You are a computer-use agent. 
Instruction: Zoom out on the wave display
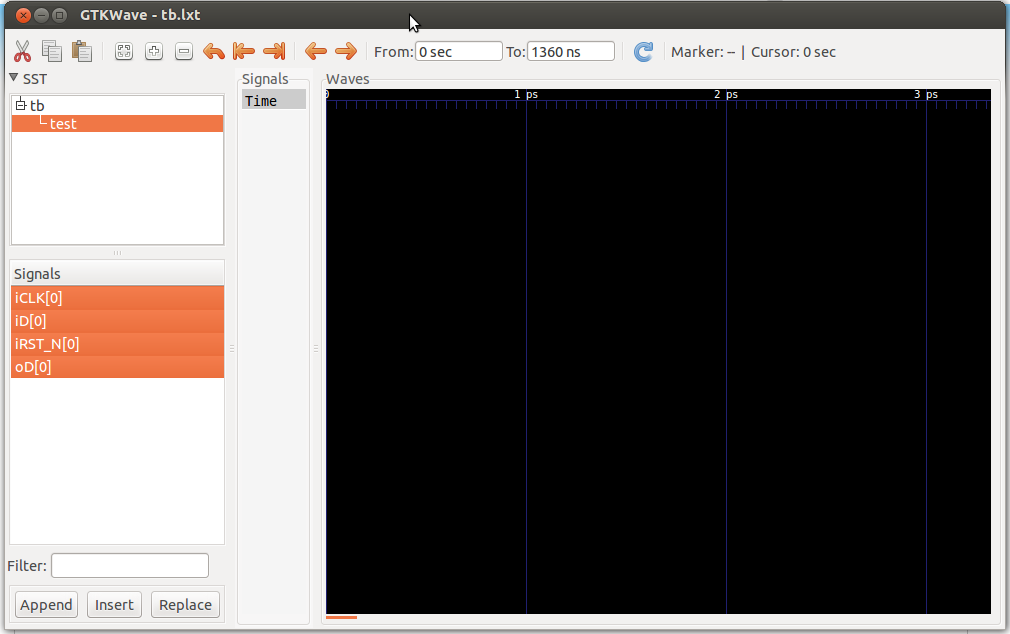click(184, 50)
